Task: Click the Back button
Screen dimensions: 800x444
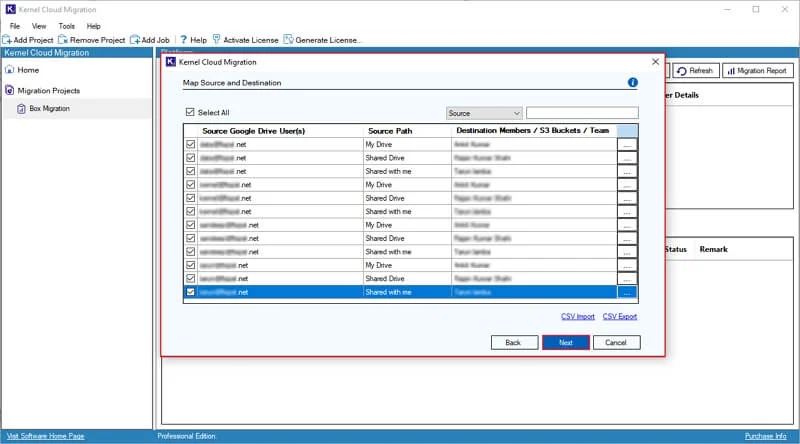Action: click(x=514, y=342)
